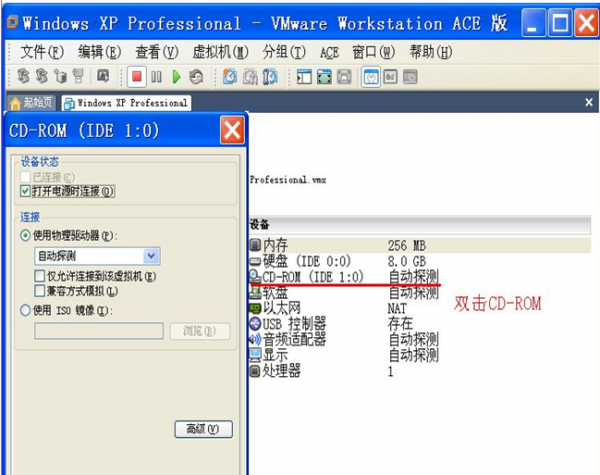Uncheck 打开电源时连接 checkbox
Image resolution: width=600 pixels, height=475 pixels.
[x=25, y=191]
